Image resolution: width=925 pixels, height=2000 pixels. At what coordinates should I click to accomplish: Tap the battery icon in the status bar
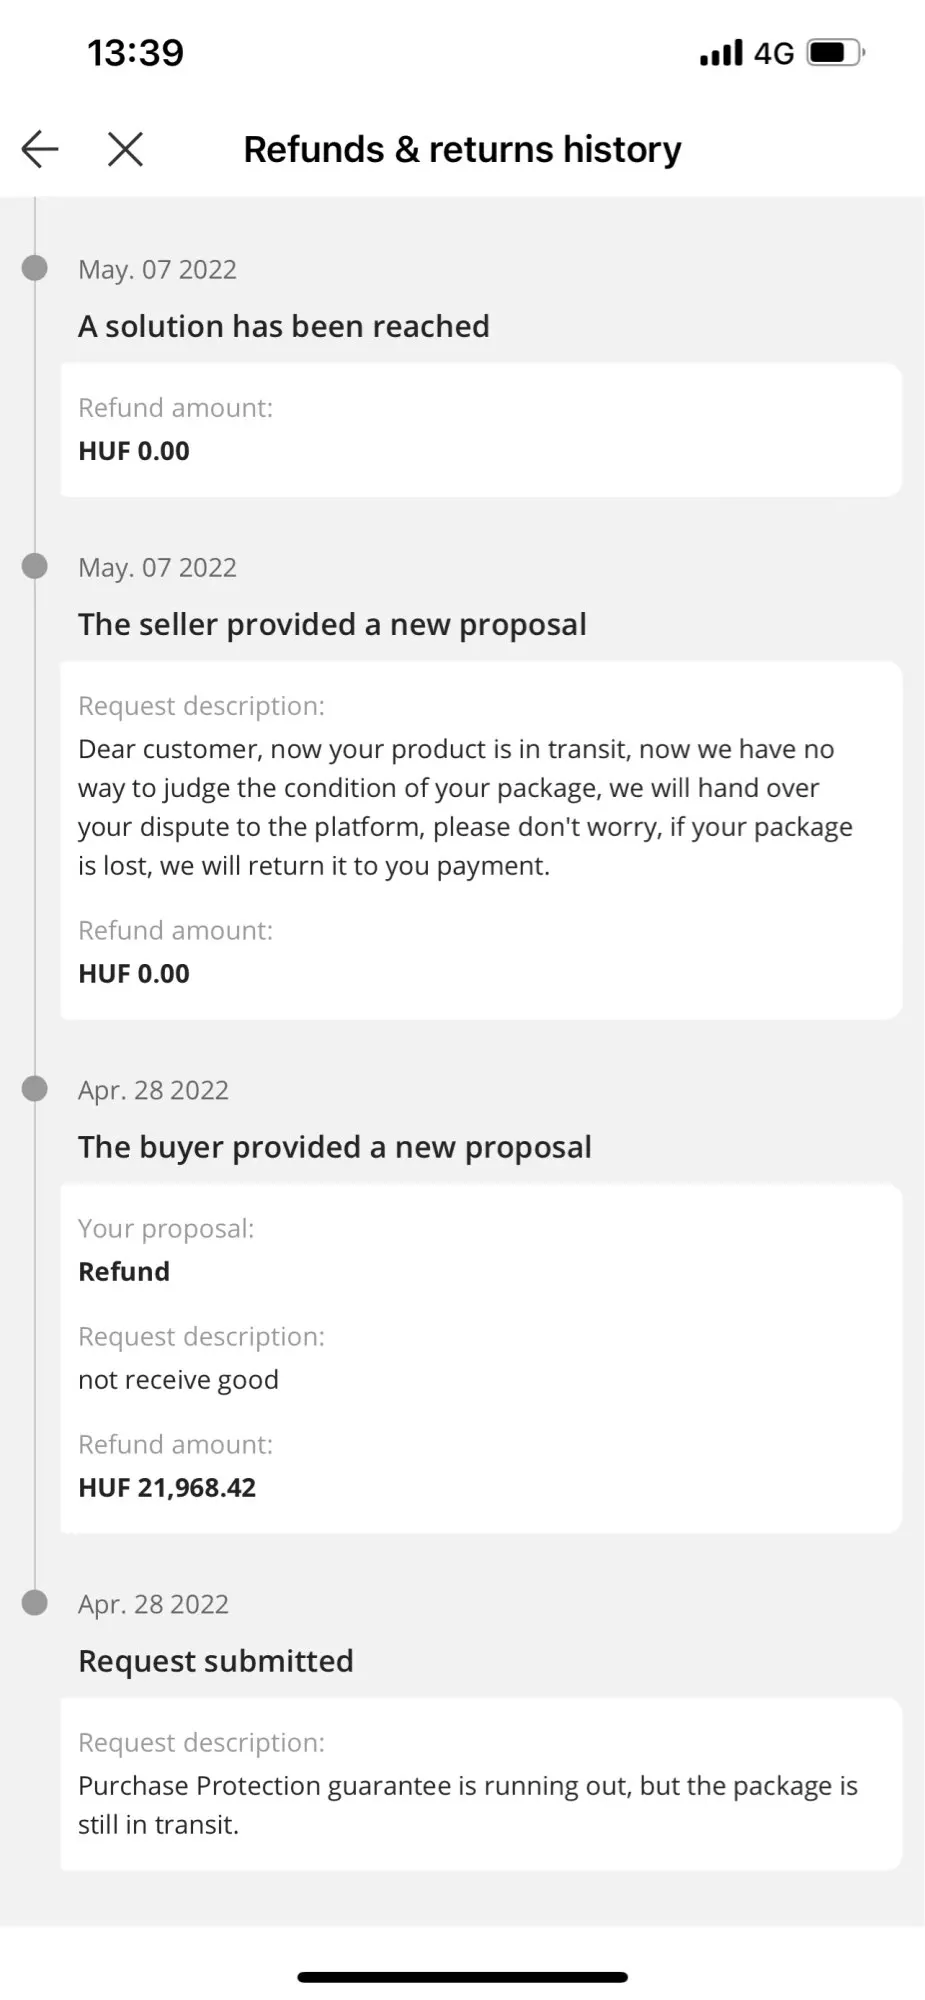835,52
